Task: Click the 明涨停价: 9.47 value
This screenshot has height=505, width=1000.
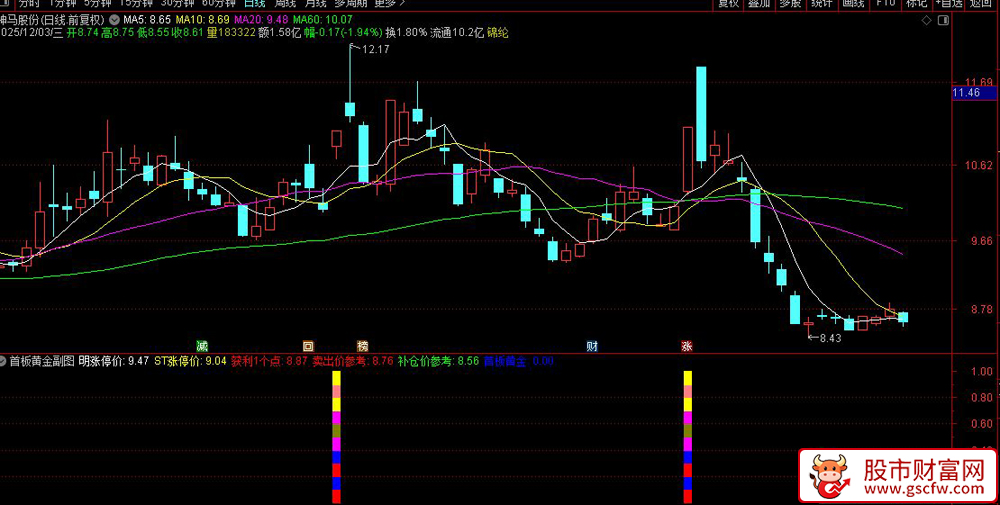Action: [x=114, y=361]
